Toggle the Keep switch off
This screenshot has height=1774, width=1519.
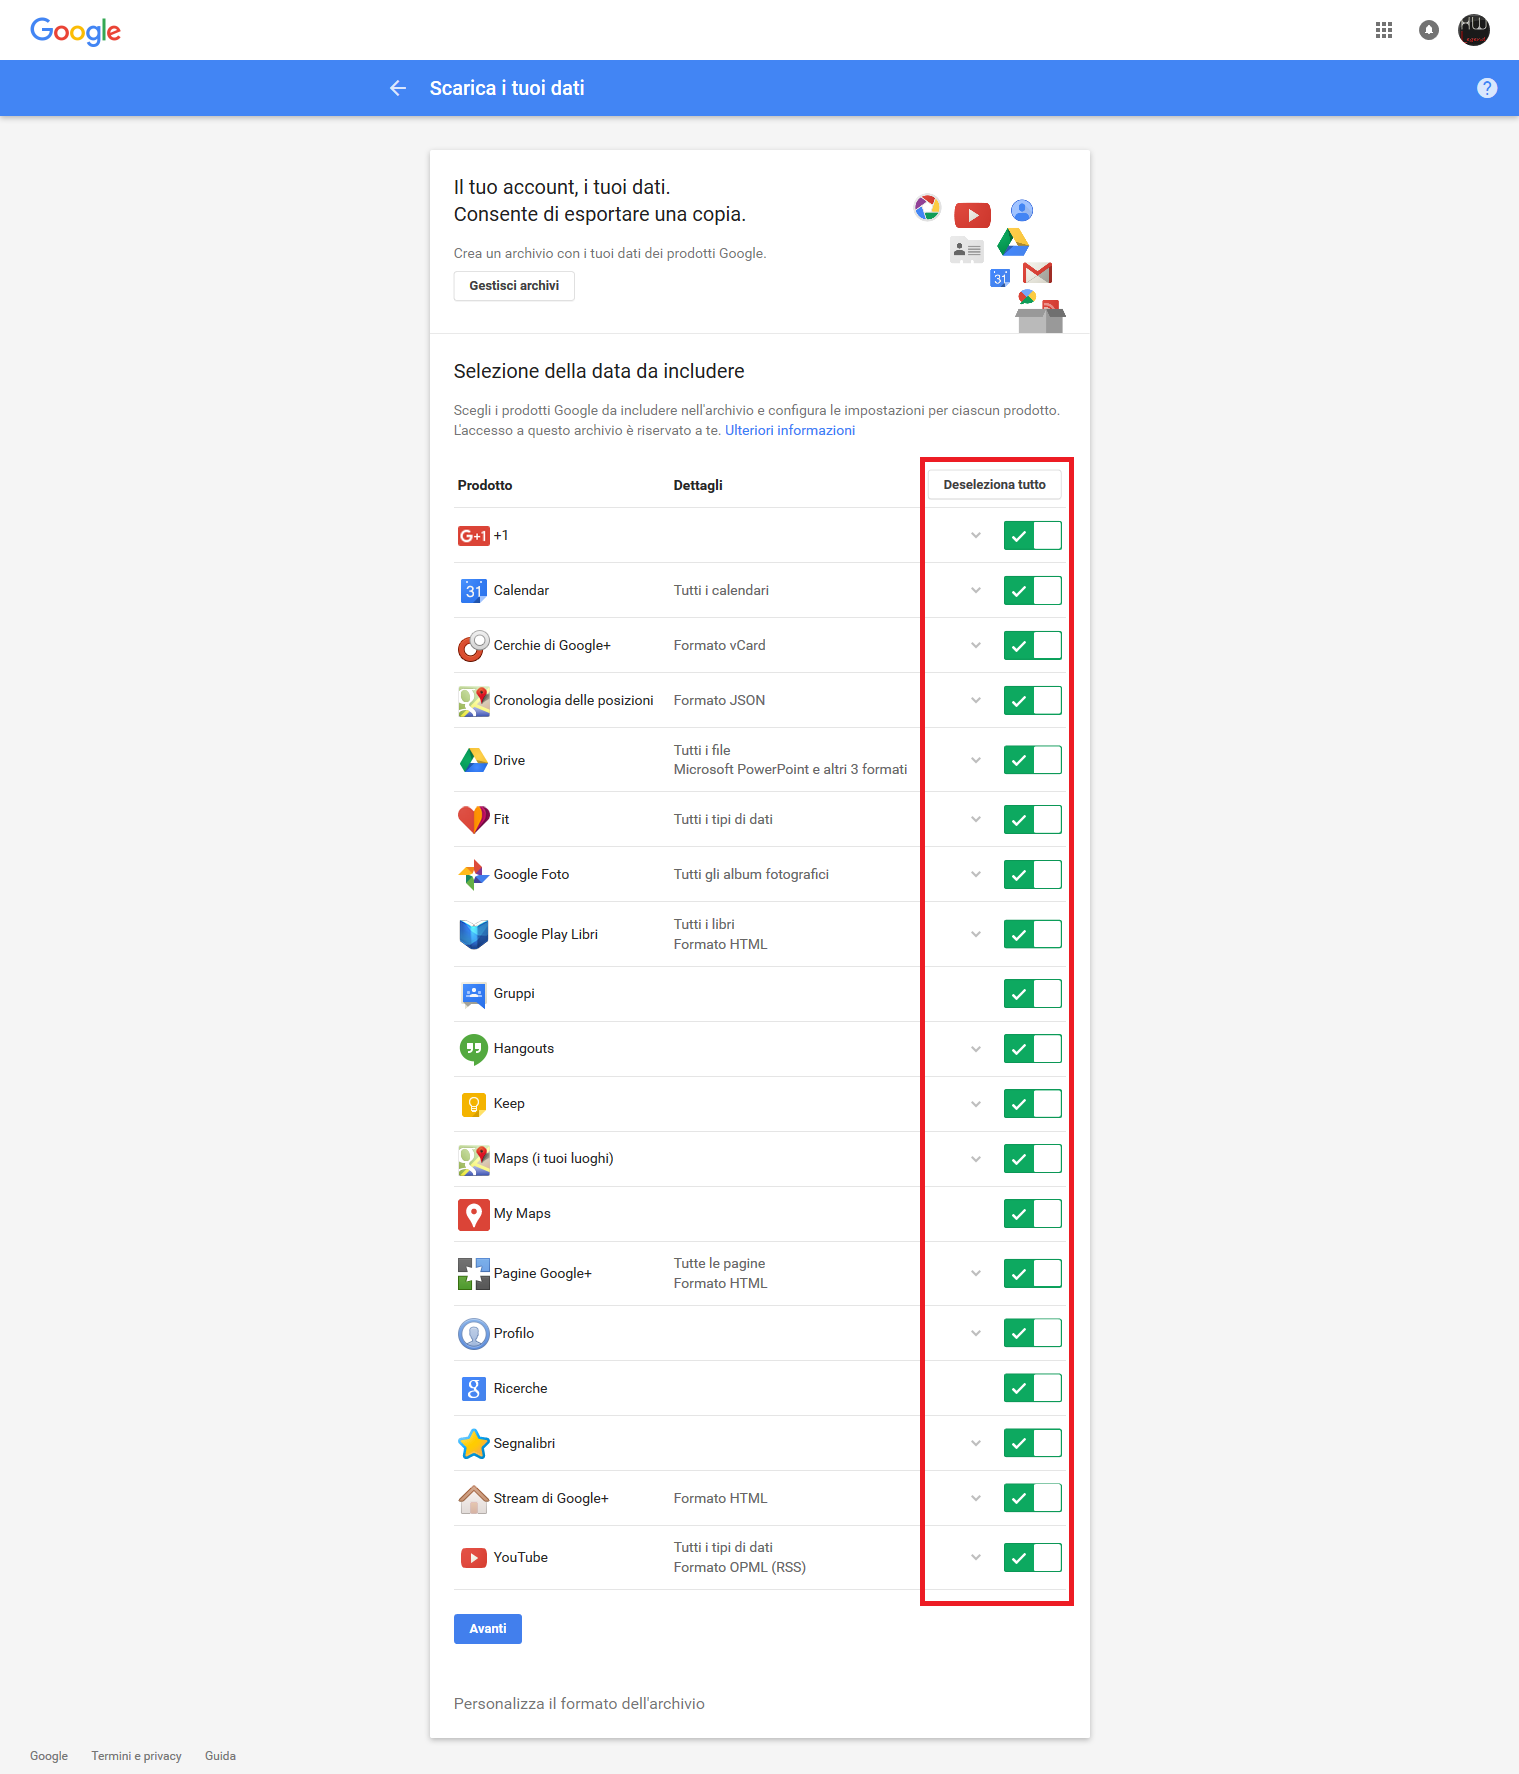[1032, 1104]
